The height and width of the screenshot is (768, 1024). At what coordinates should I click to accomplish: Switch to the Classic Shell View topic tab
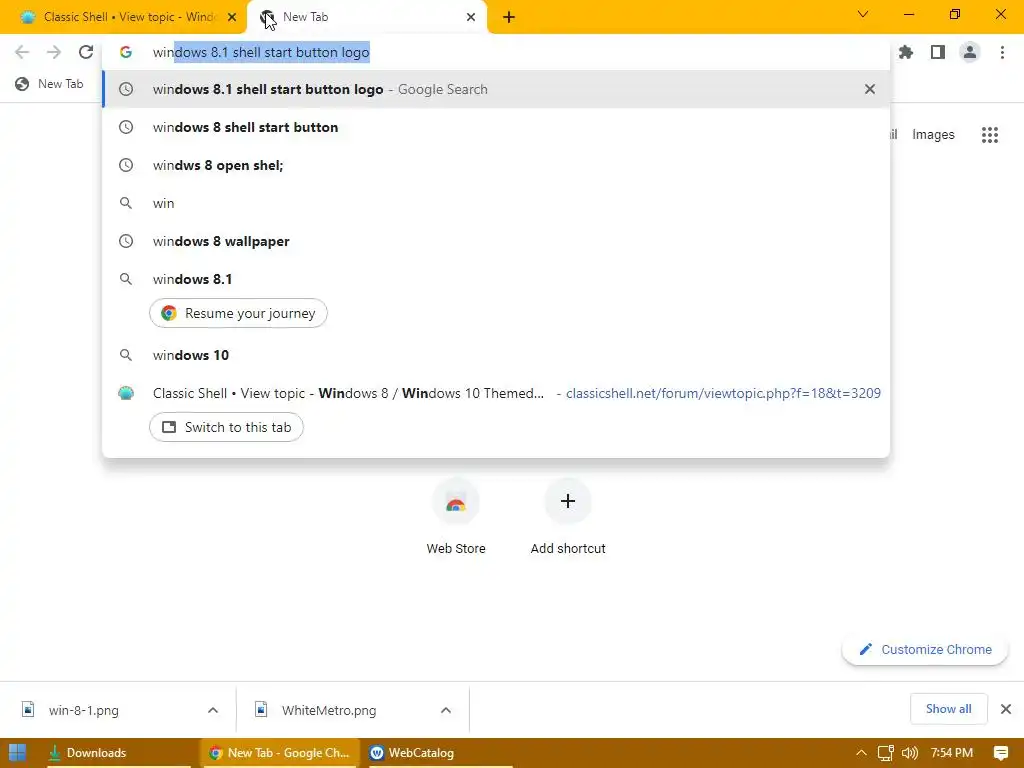tap(123, 17)
